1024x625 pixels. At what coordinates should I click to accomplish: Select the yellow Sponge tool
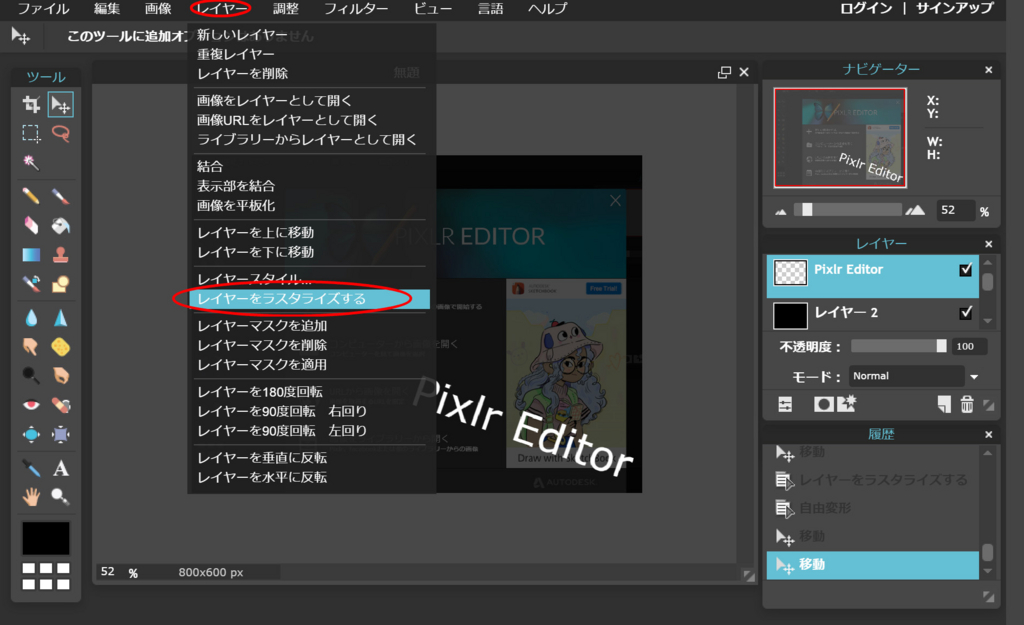coord(61,347)
